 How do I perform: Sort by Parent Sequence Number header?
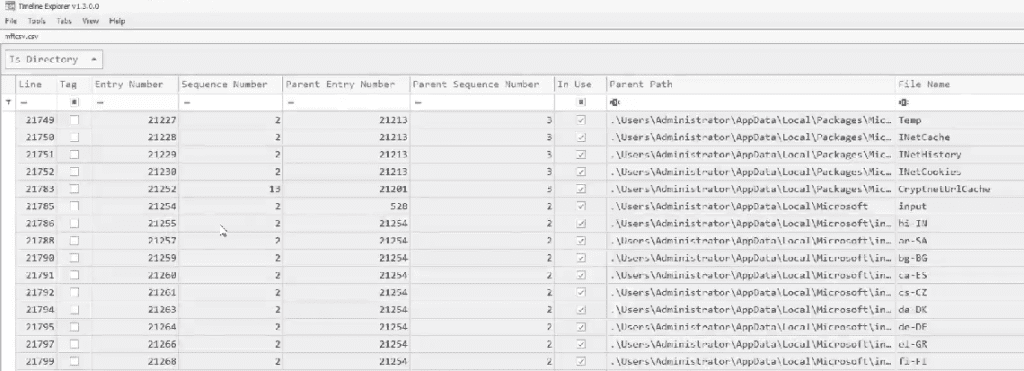click(482, 84)
